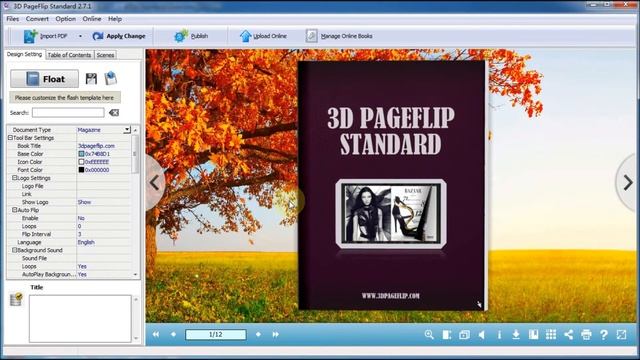This screenshot has width=640, height=360.
Task: Click the zoom in magnifier icon
Action: pyautogui.click(x=429, y=335)
